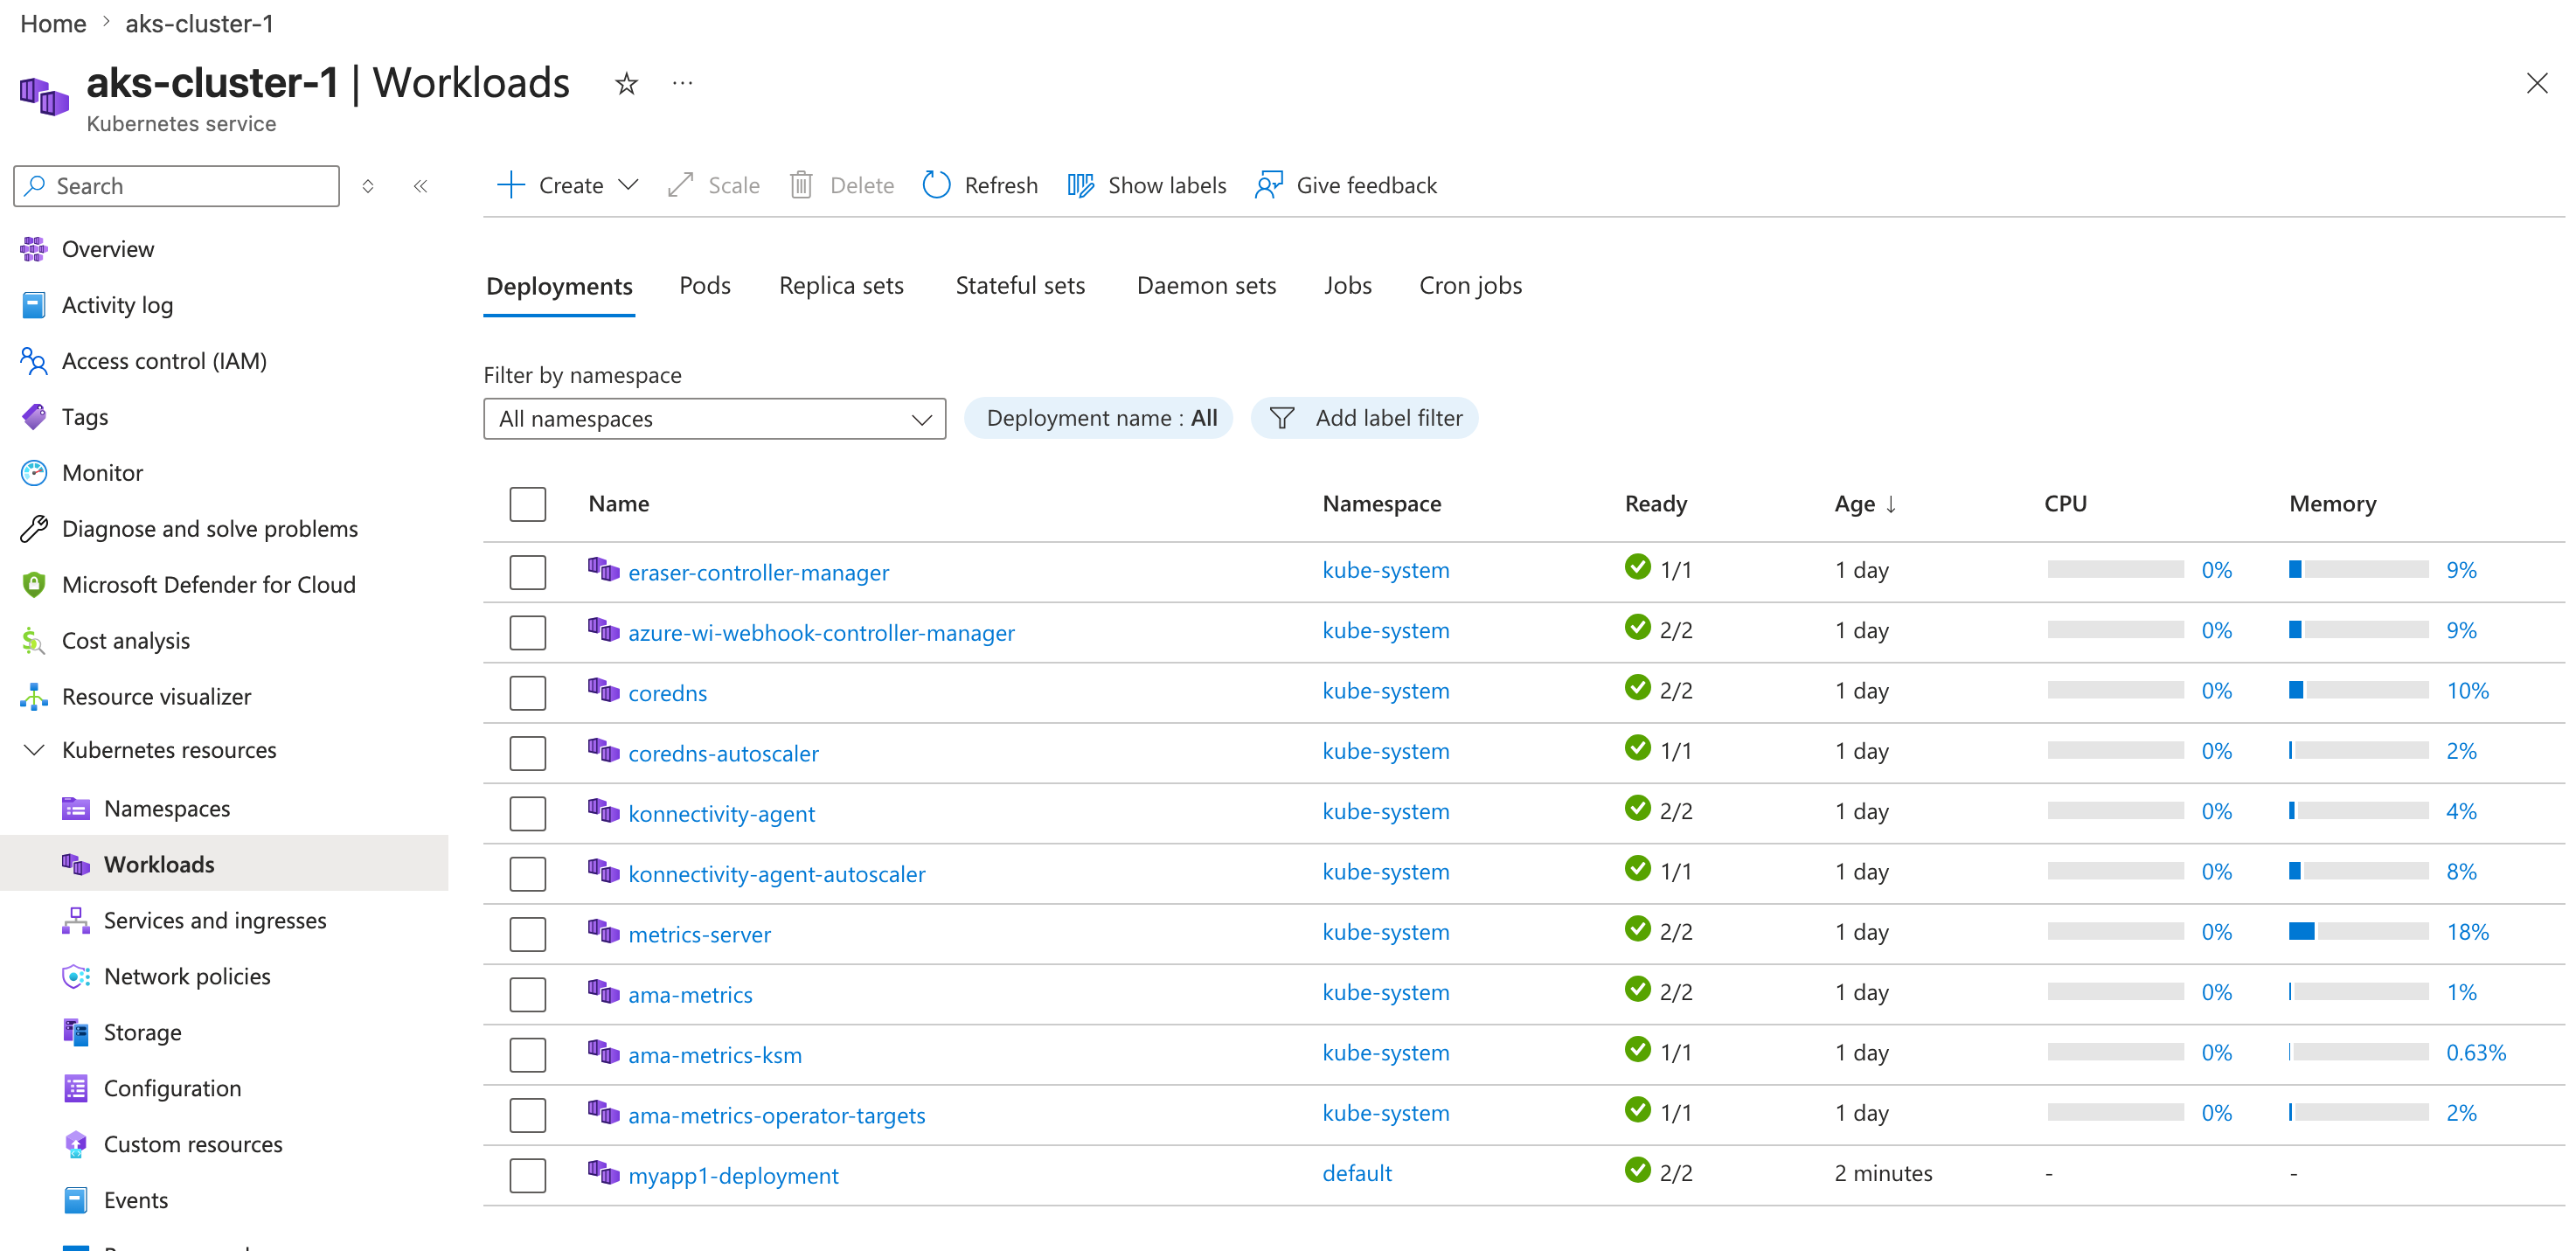Check the myapp1-deployment row checkbox

(527, 1176)
